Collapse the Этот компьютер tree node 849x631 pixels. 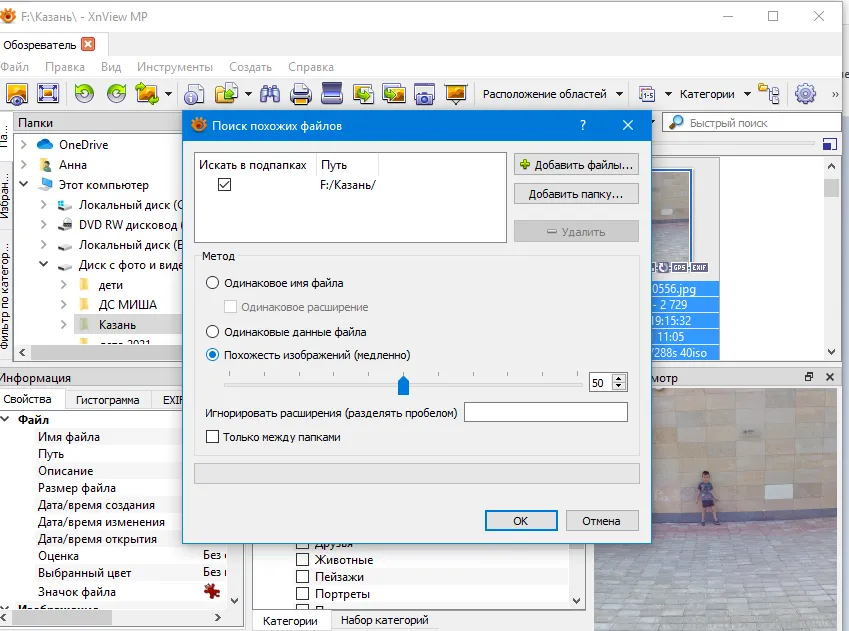(x=24, y=185)
